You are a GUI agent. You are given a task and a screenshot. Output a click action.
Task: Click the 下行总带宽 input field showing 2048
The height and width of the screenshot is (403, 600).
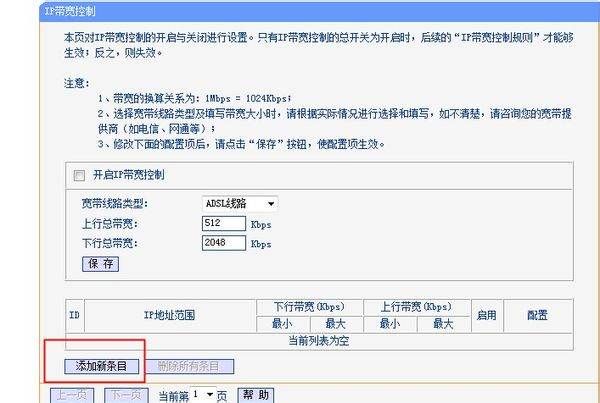pyautogui.click(x=224, y=243)
